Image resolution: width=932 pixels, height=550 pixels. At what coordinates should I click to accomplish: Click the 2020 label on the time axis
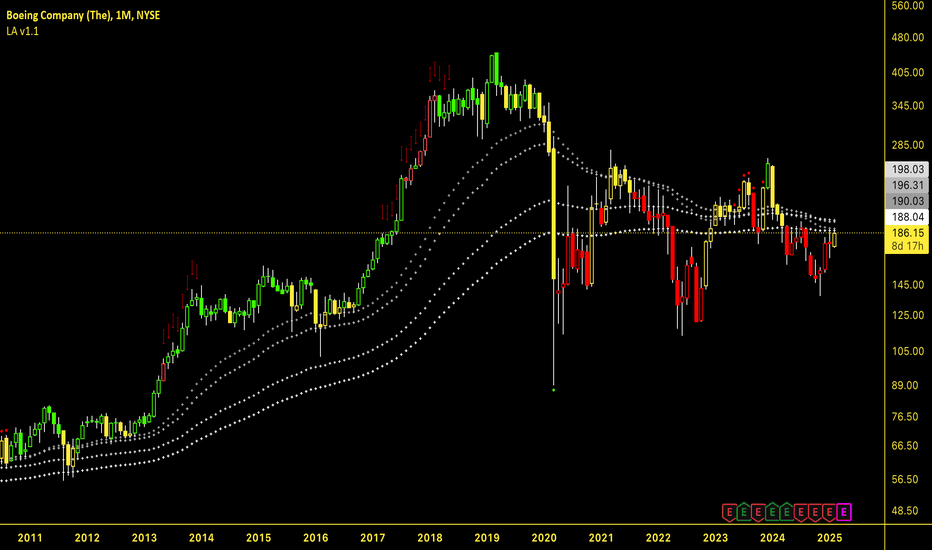544,538
